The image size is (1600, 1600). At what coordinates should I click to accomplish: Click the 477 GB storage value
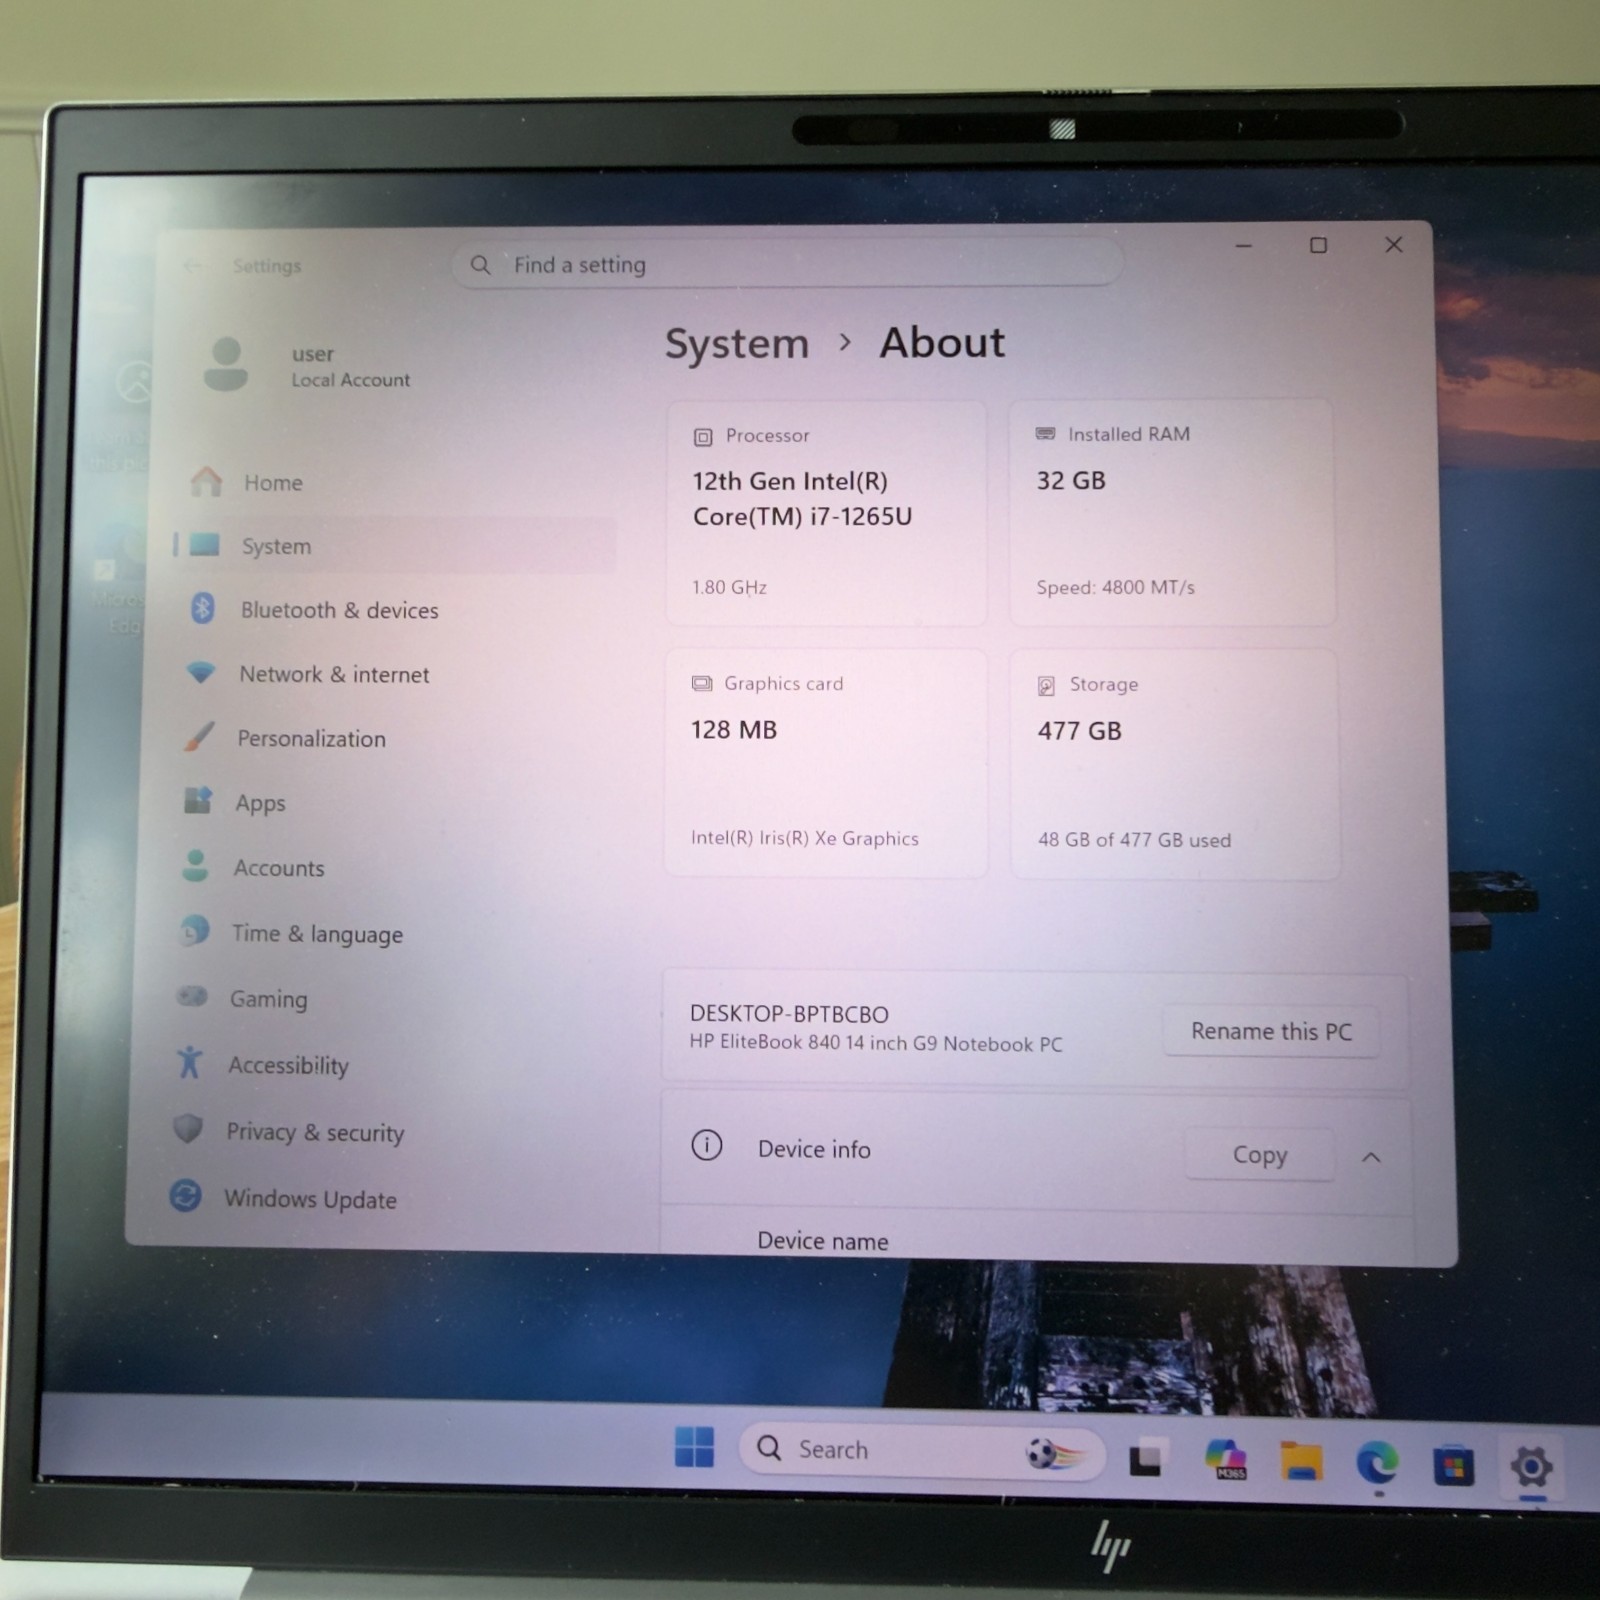coord(1080,731)
